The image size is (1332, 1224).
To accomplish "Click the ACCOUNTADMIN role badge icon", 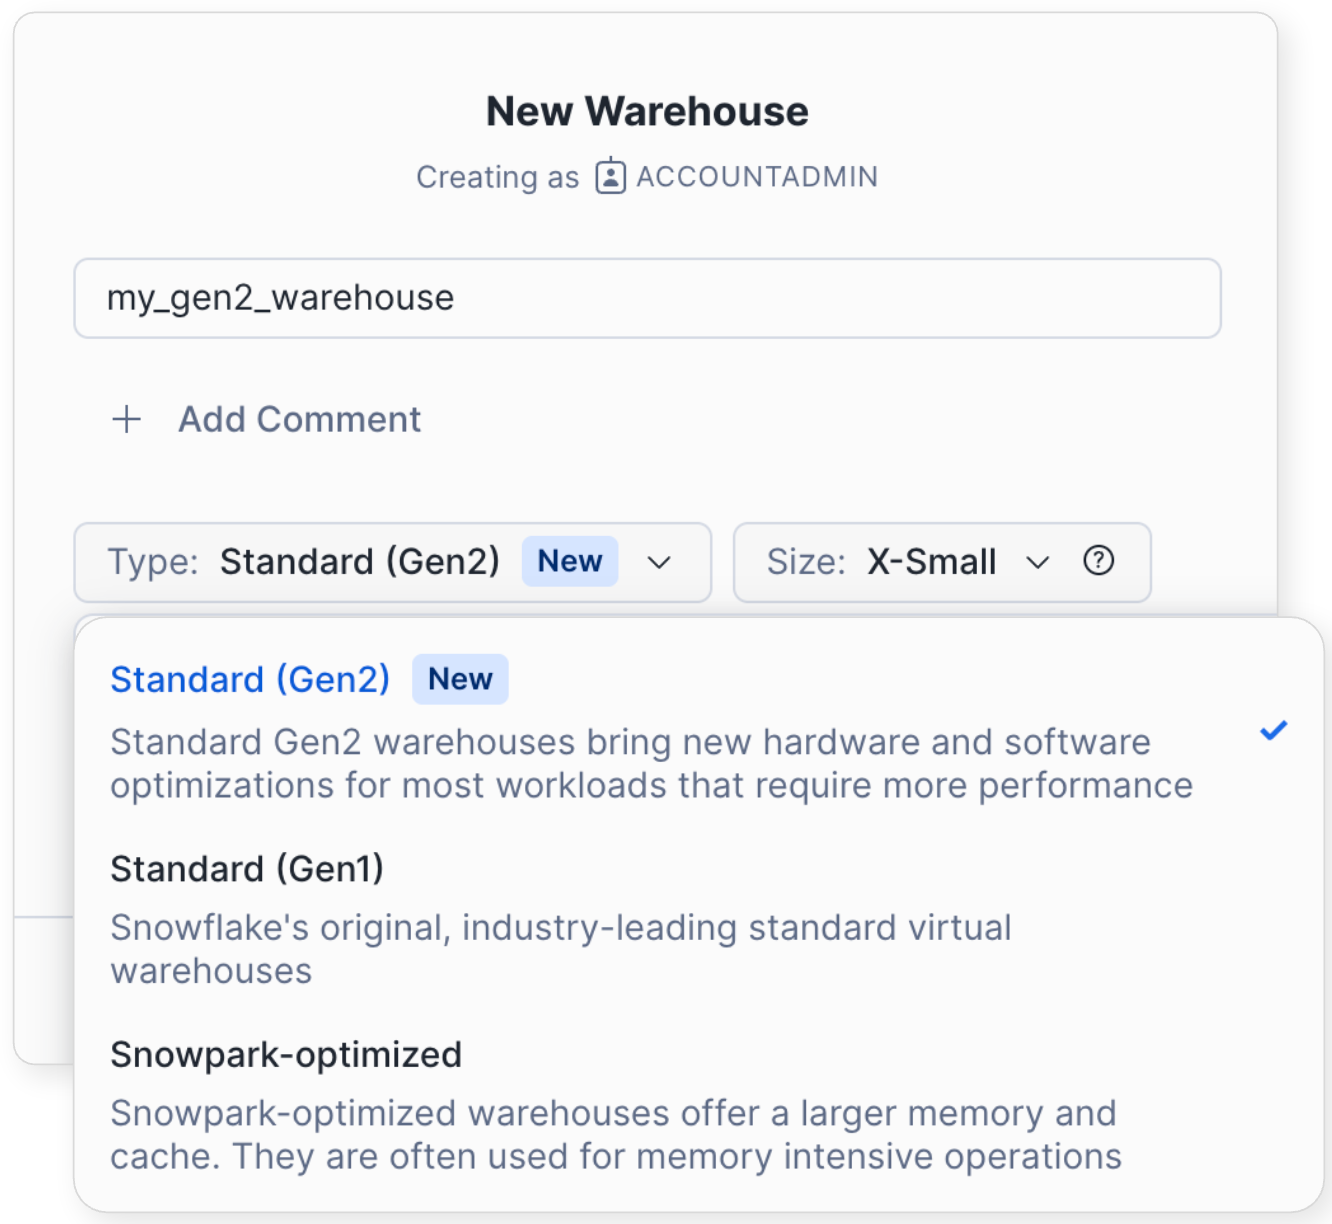I will coord(610,177).
